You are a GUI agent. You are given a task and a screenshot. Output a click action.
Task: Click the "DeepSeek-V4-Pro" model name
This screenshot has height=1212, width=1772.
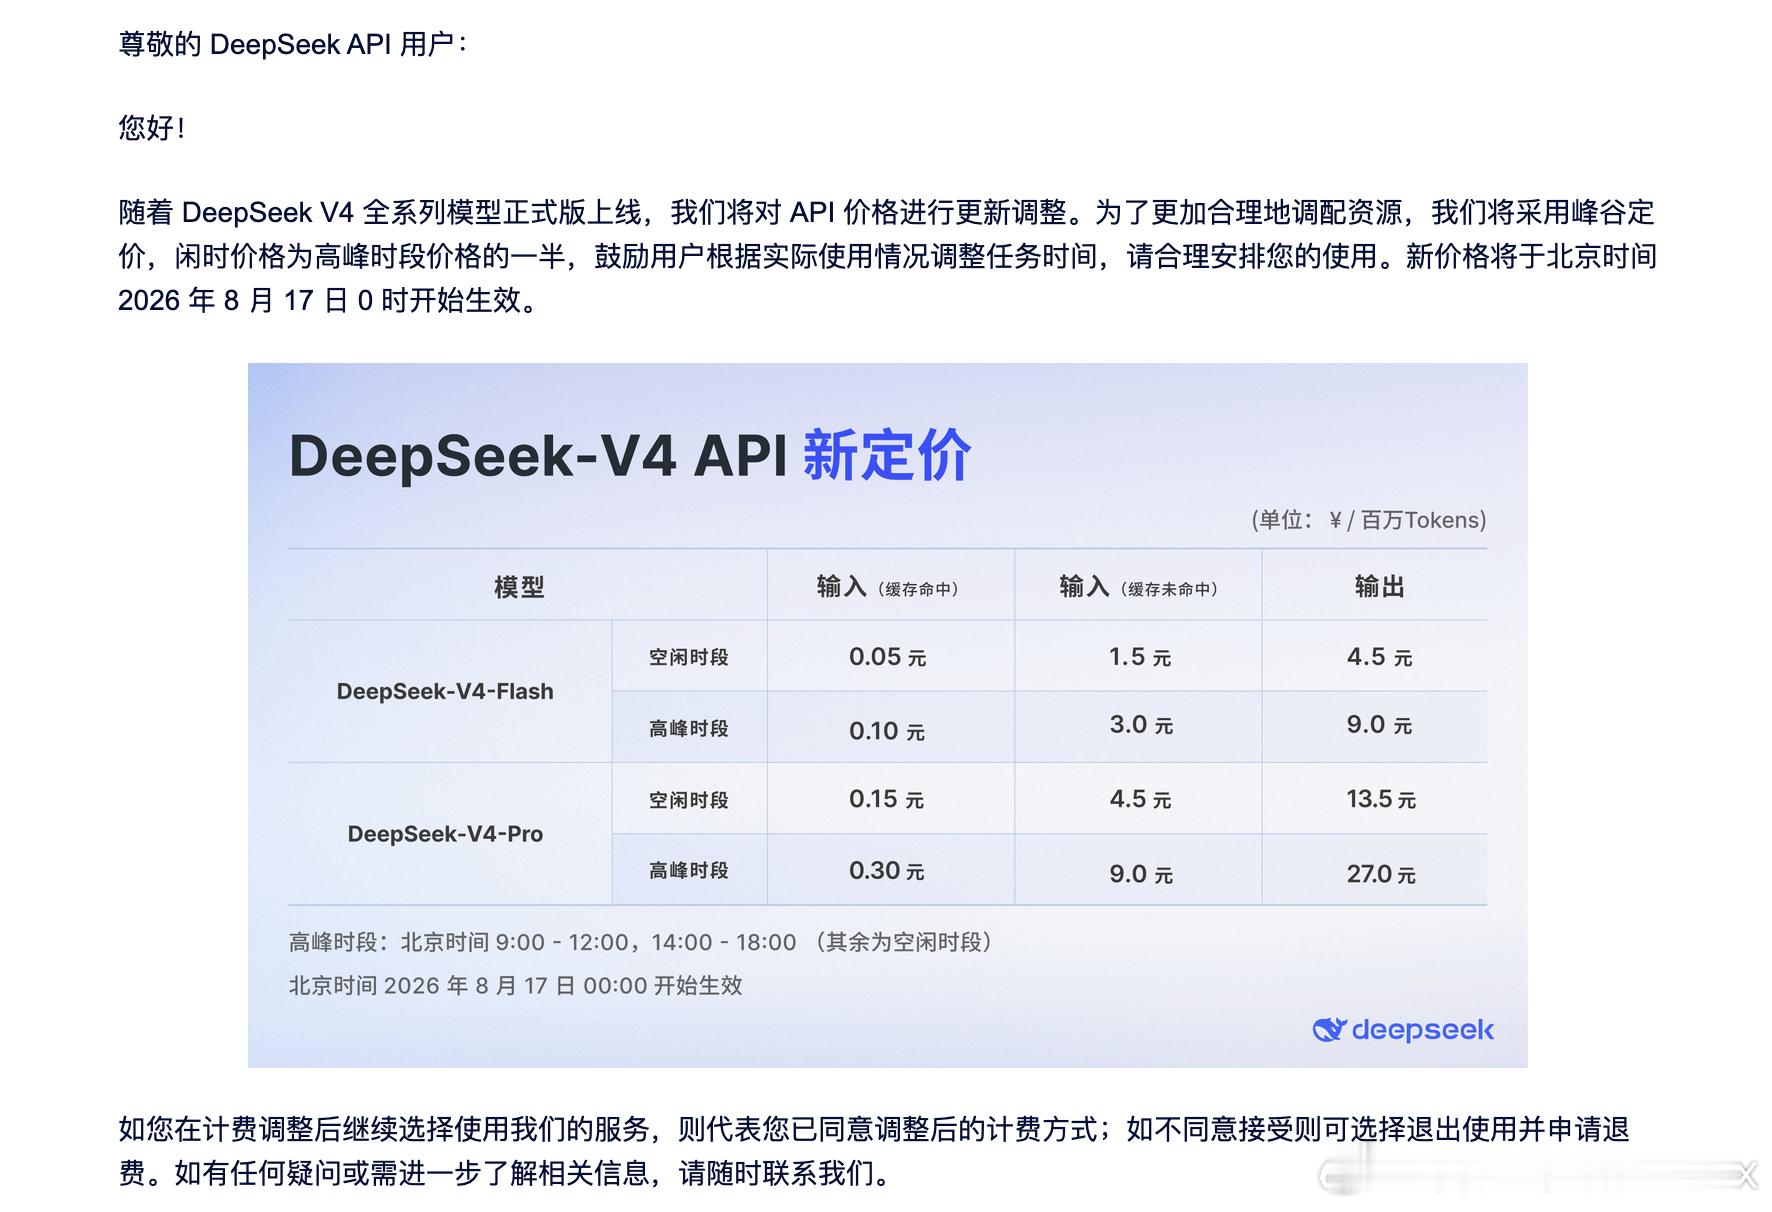coord(445,834)
